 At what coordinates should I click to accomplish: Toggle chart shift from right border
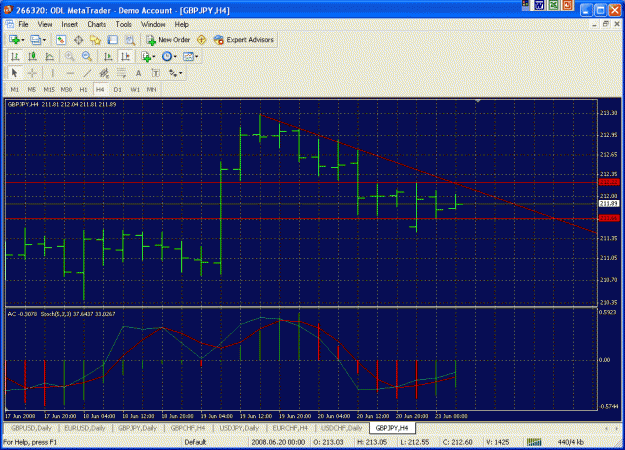click(x=125, y=57)
